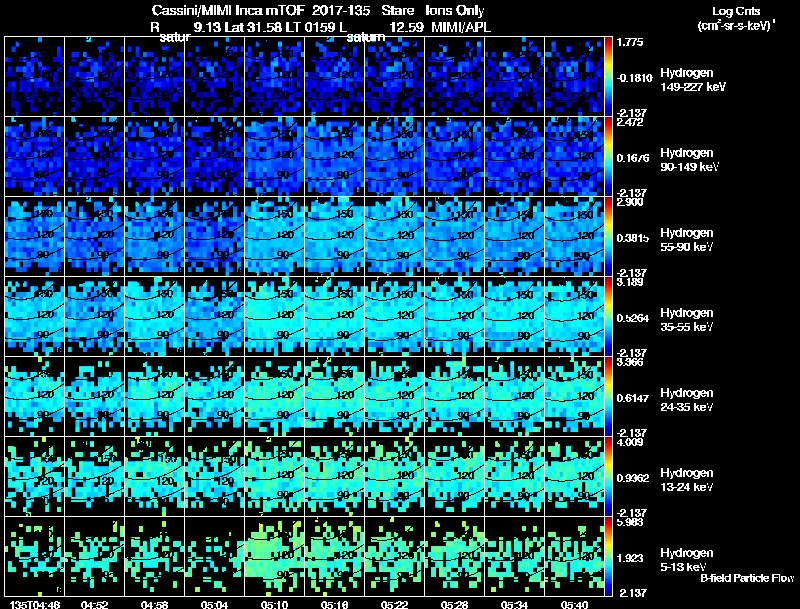Screen dimensions: 800x609
Task: Click the Hydrogen 24-35 keV panel at 05:40
Action: coord(574,396)
